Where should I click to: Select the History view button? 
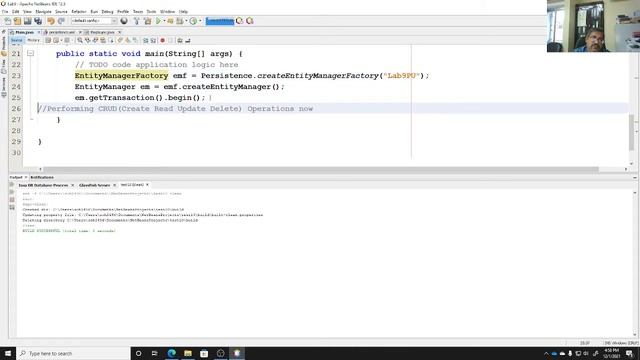coord(33,40)
